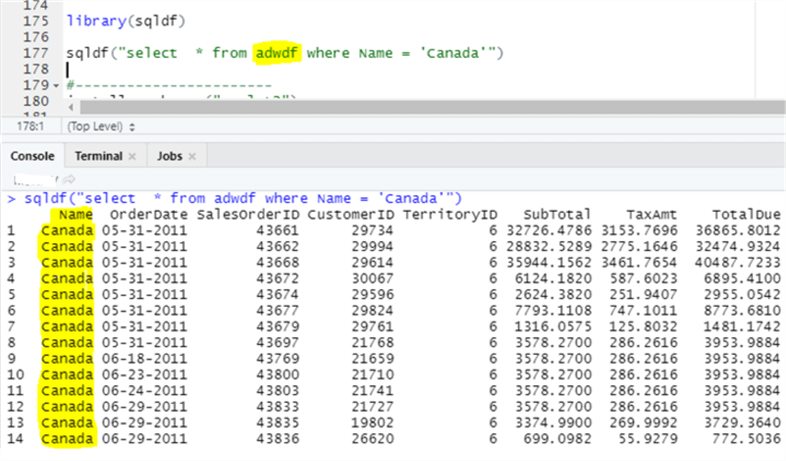Click the cursor position indicator 178:1

pos(31,126)
